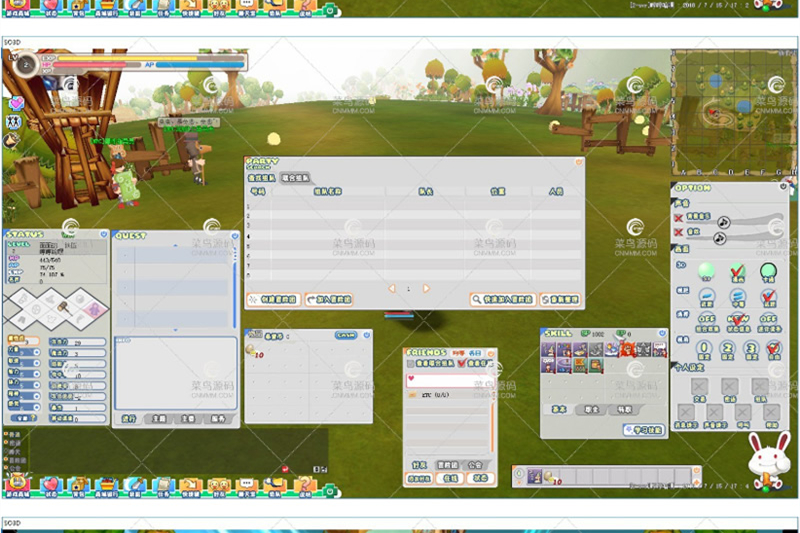The height and width of the screenshot is (533, 800).
Task: Click the CASH button in inventory panel
Action: 345,335
